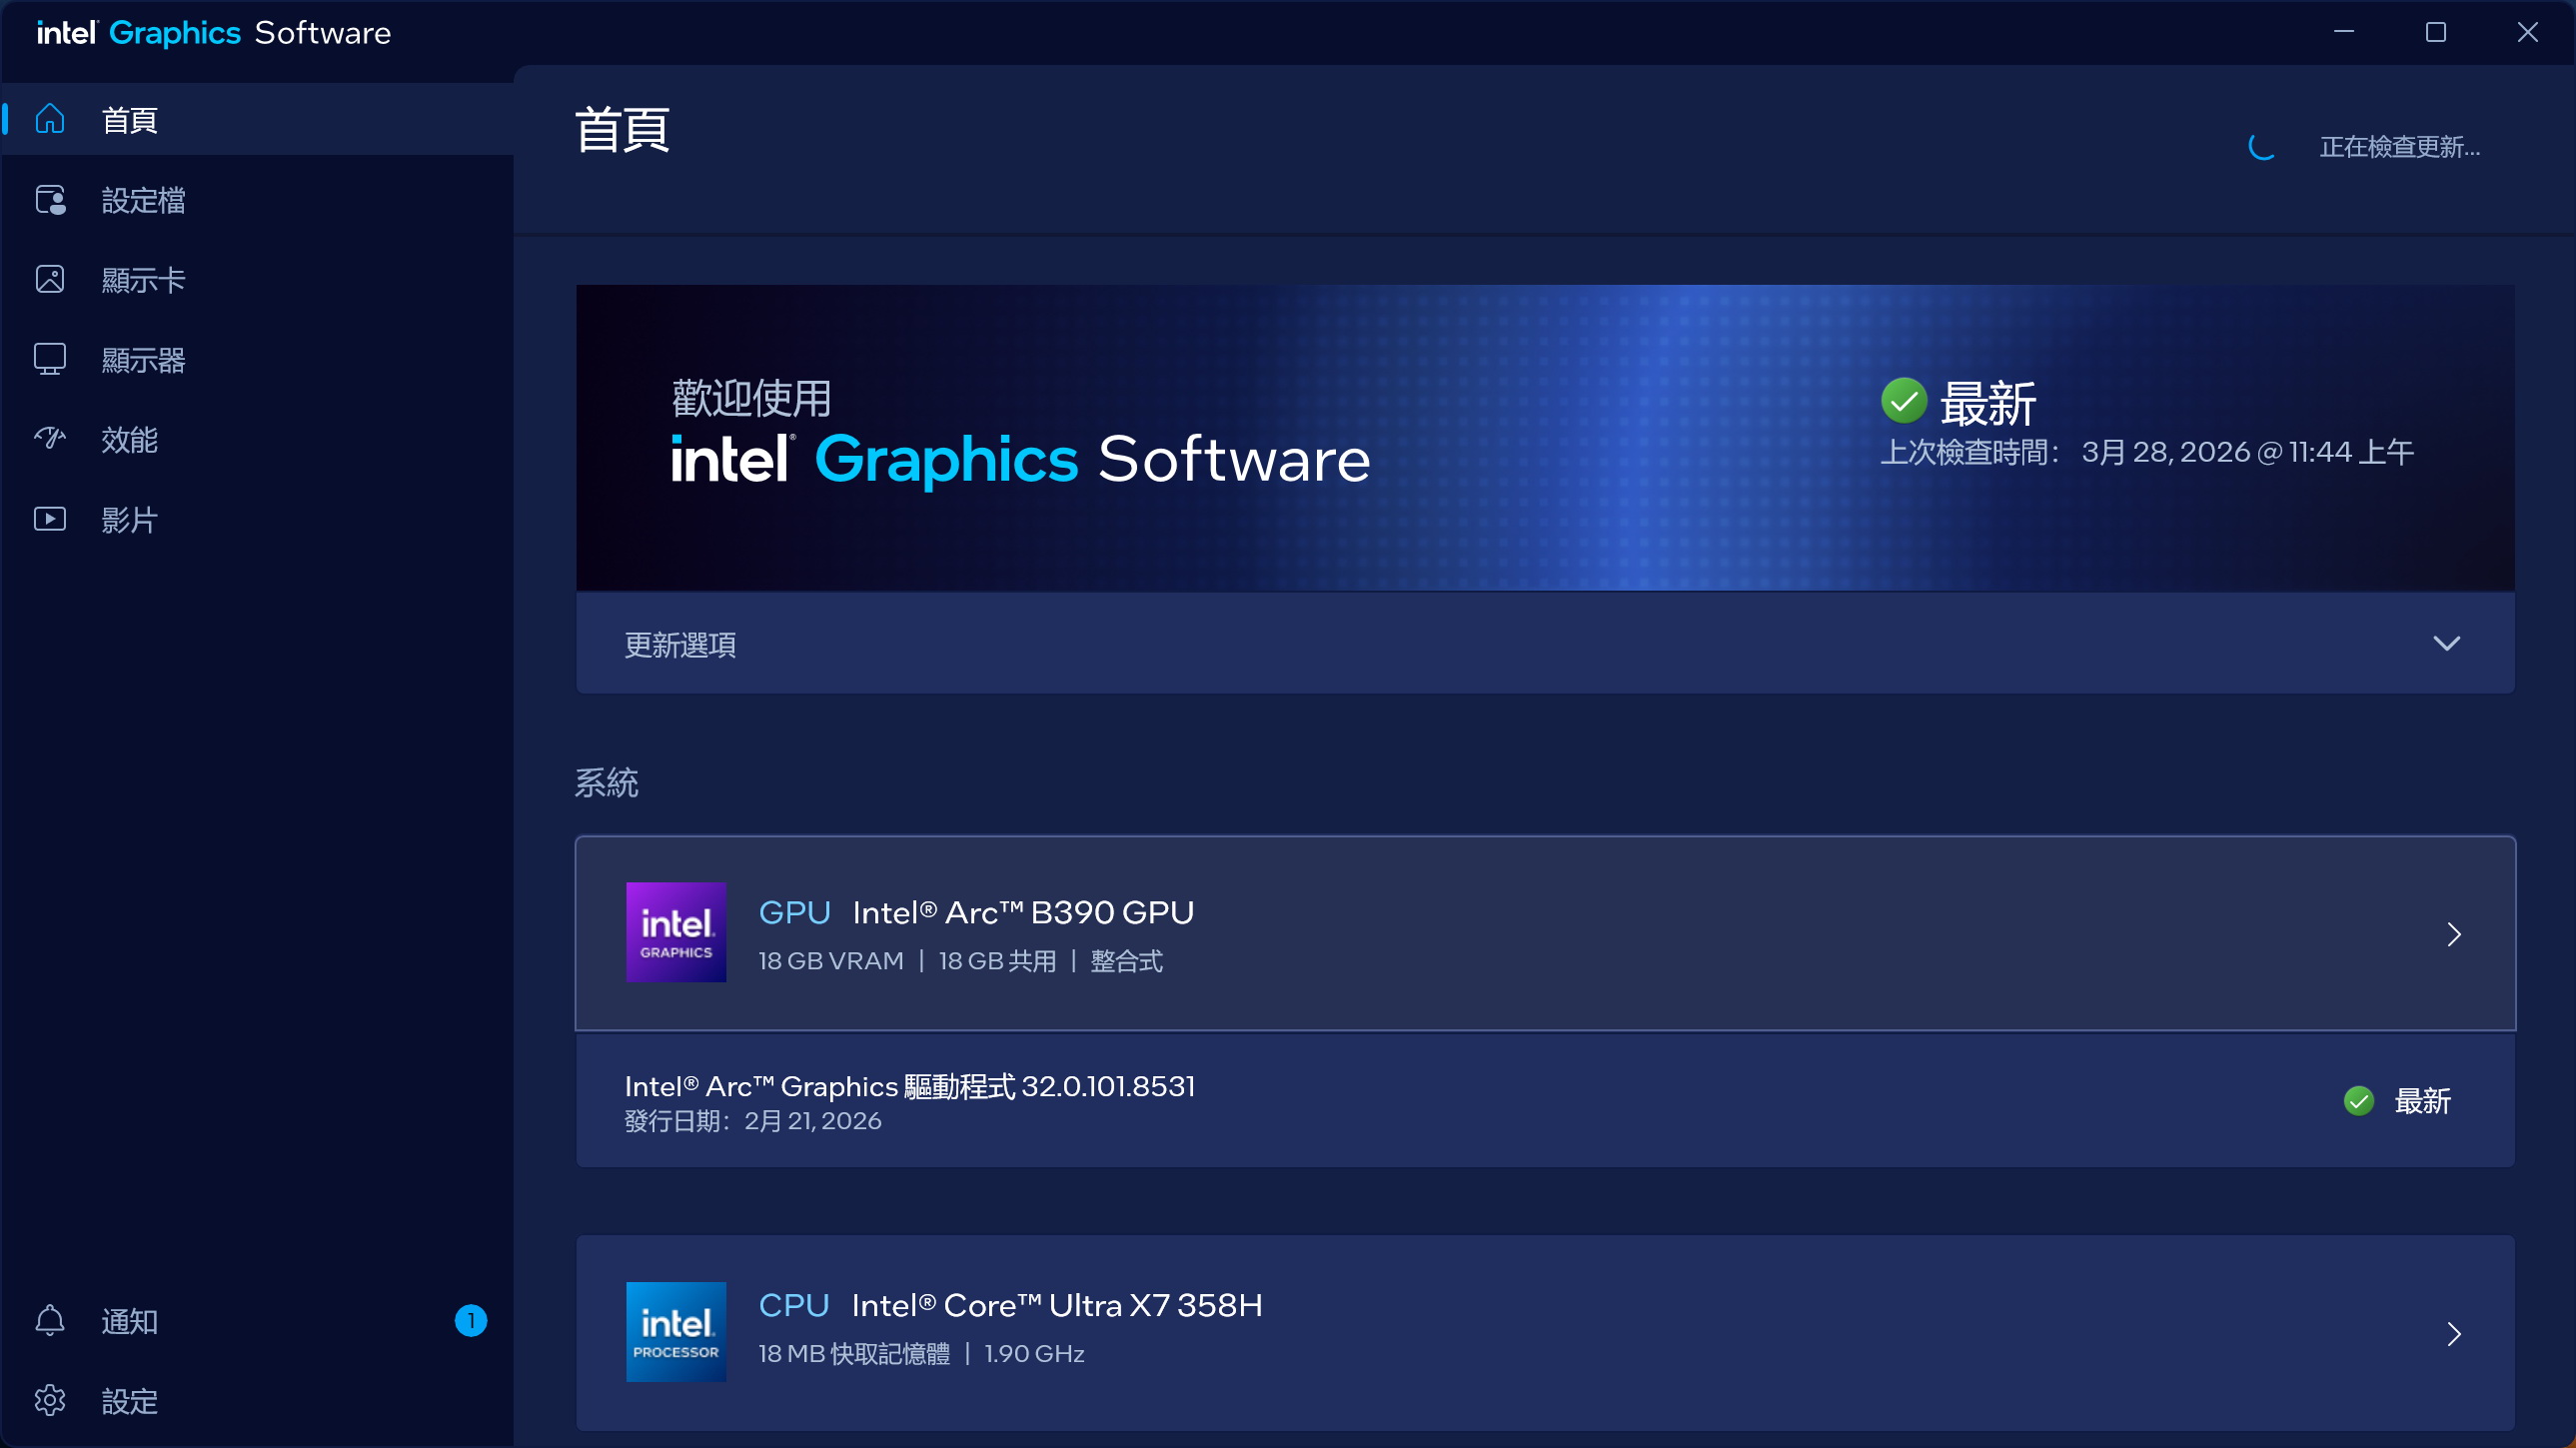Click the video (影片) play icon
This screenshot has width=2576, height=1448.
(x=50, y=519)
